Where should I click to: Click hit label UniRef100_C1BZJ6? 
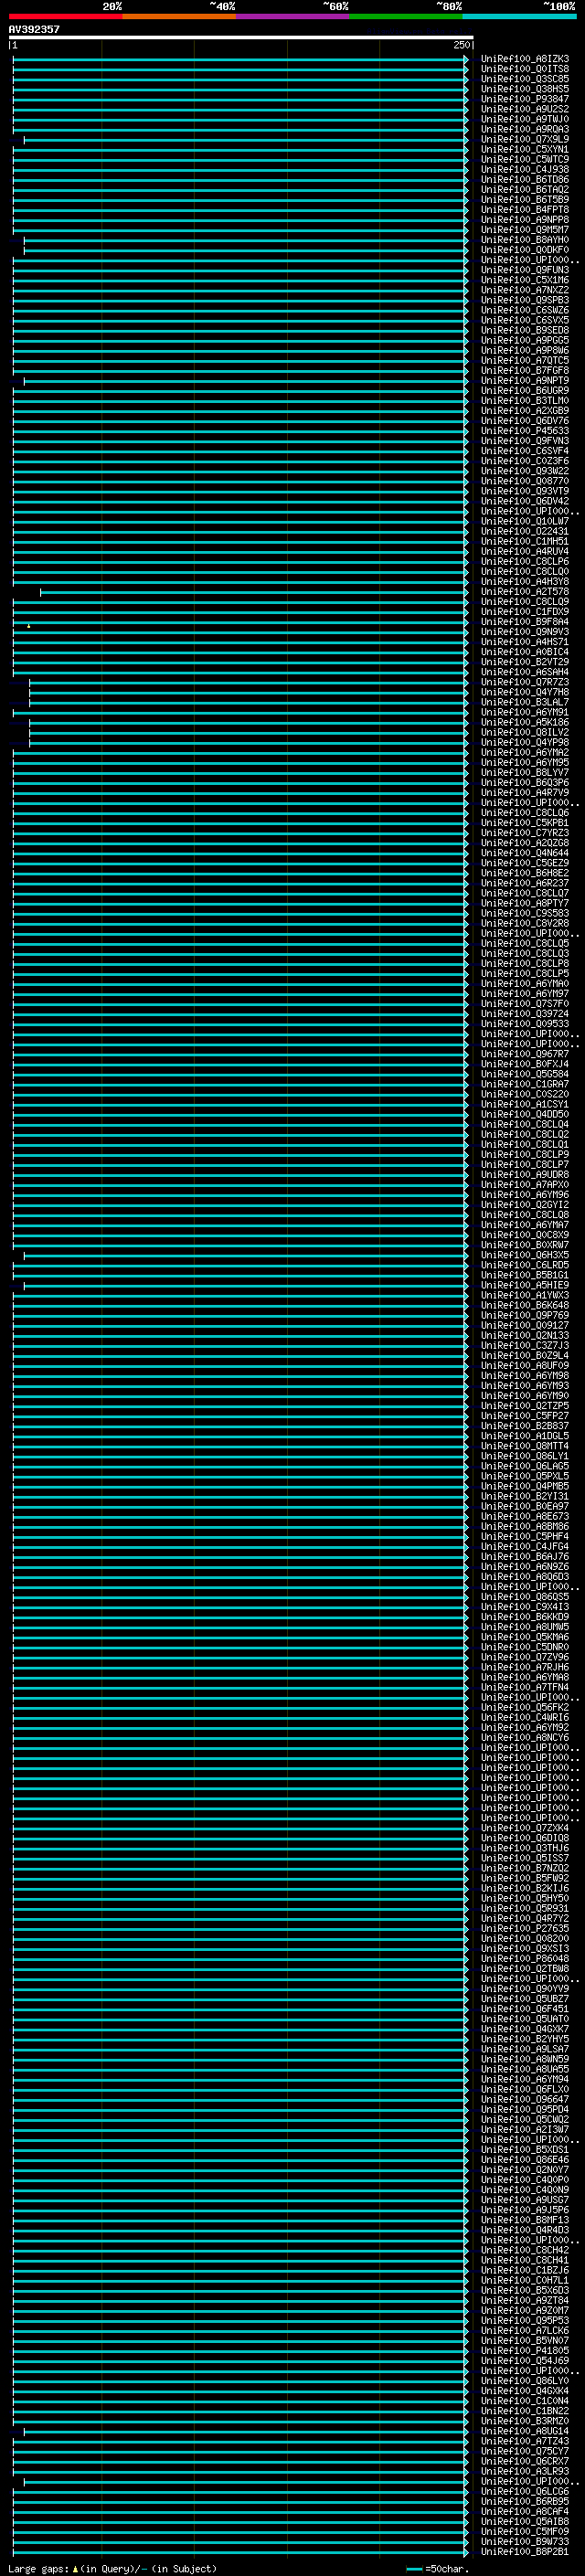pos(525,2270)
